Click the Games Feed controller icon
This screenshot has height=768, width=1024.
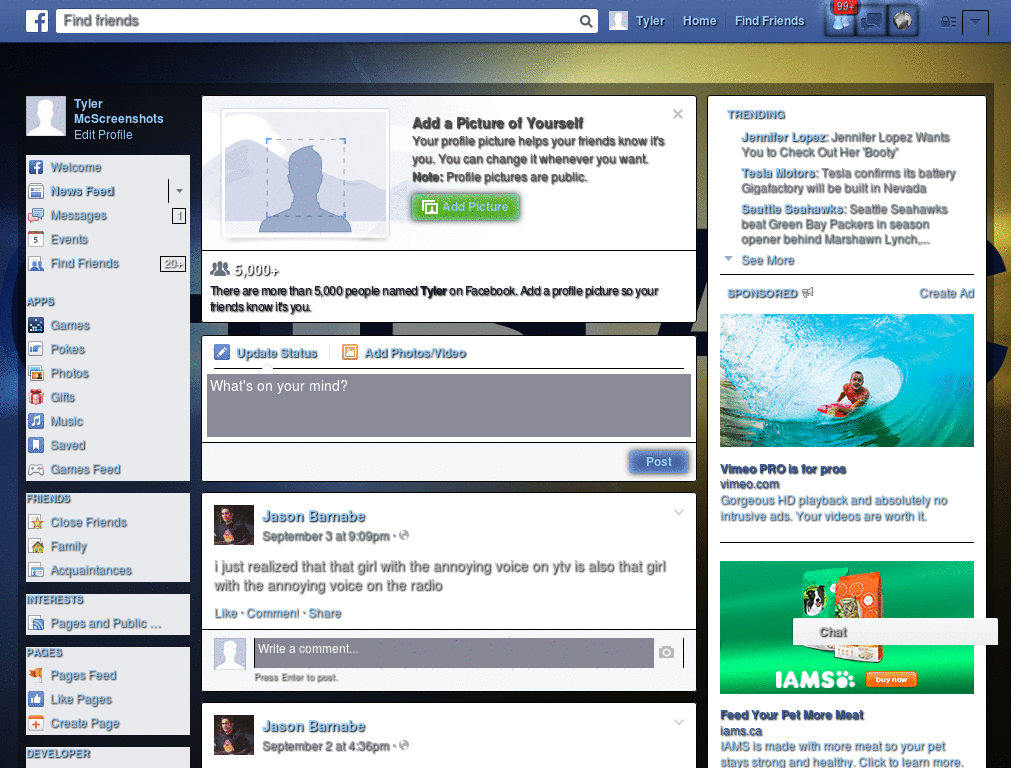pos(36,470)
